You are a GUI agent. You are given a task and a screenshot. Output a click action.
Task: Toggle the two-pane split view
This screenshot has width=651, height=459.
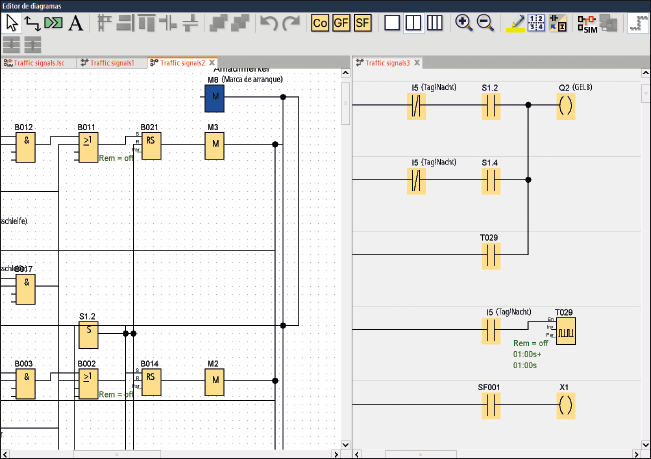[413, 23]
